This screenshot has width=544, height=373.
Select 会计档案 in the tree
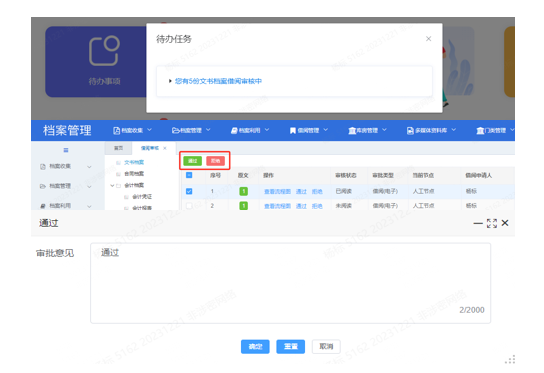click(134, 185)
